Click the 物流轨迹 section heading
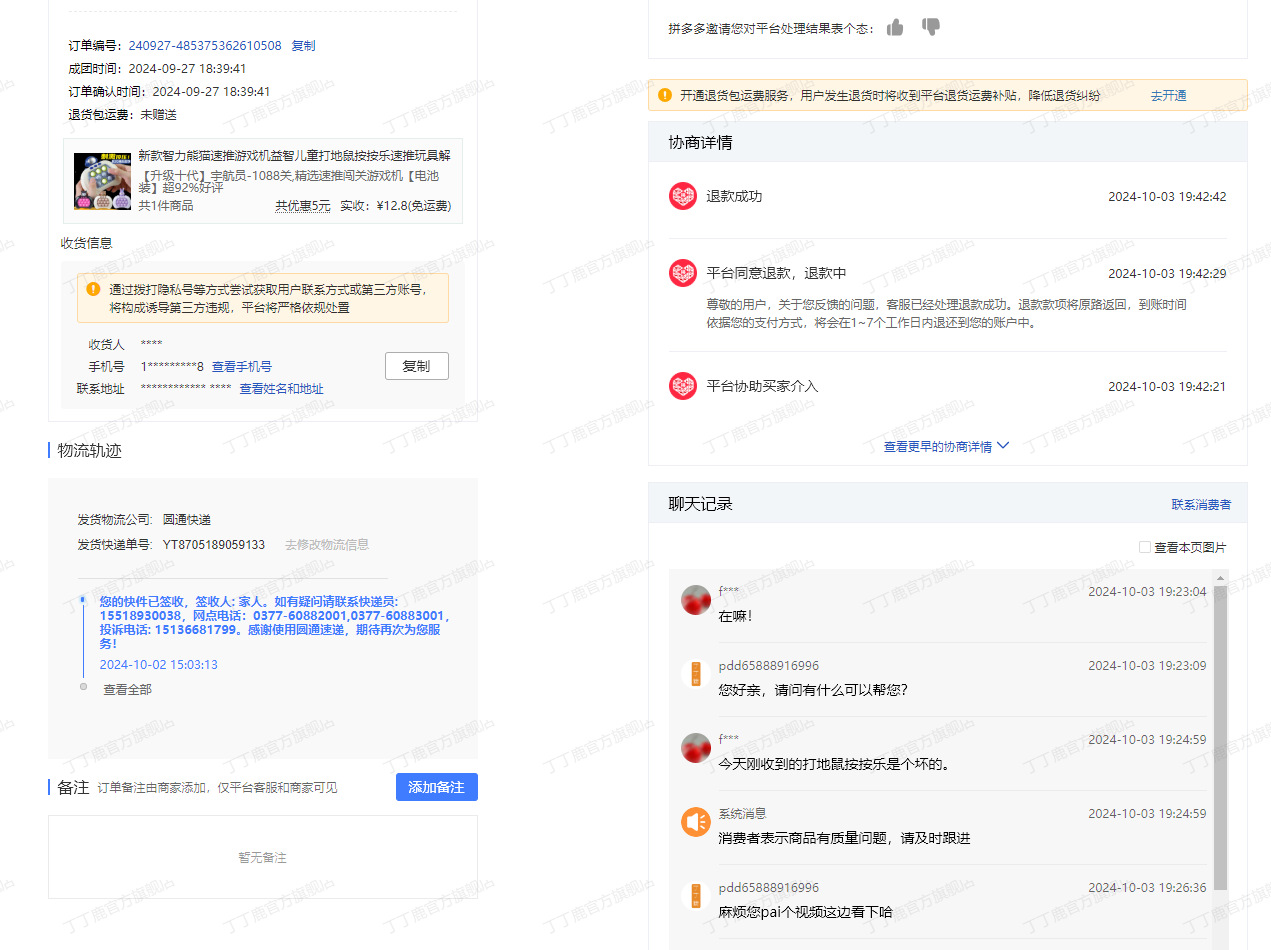 click(90, 451)
